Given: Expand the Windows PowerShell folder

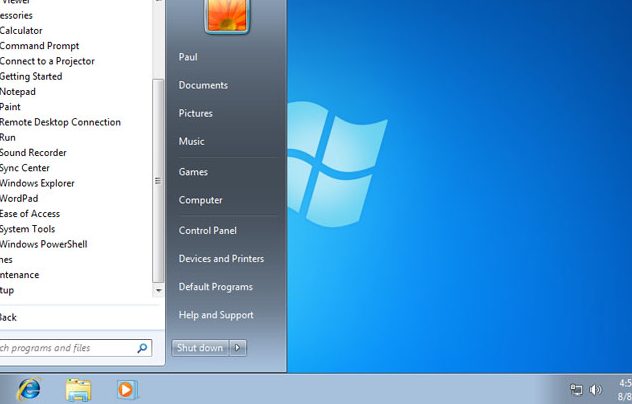Looking at the screenshot, I should click(43, 244).
